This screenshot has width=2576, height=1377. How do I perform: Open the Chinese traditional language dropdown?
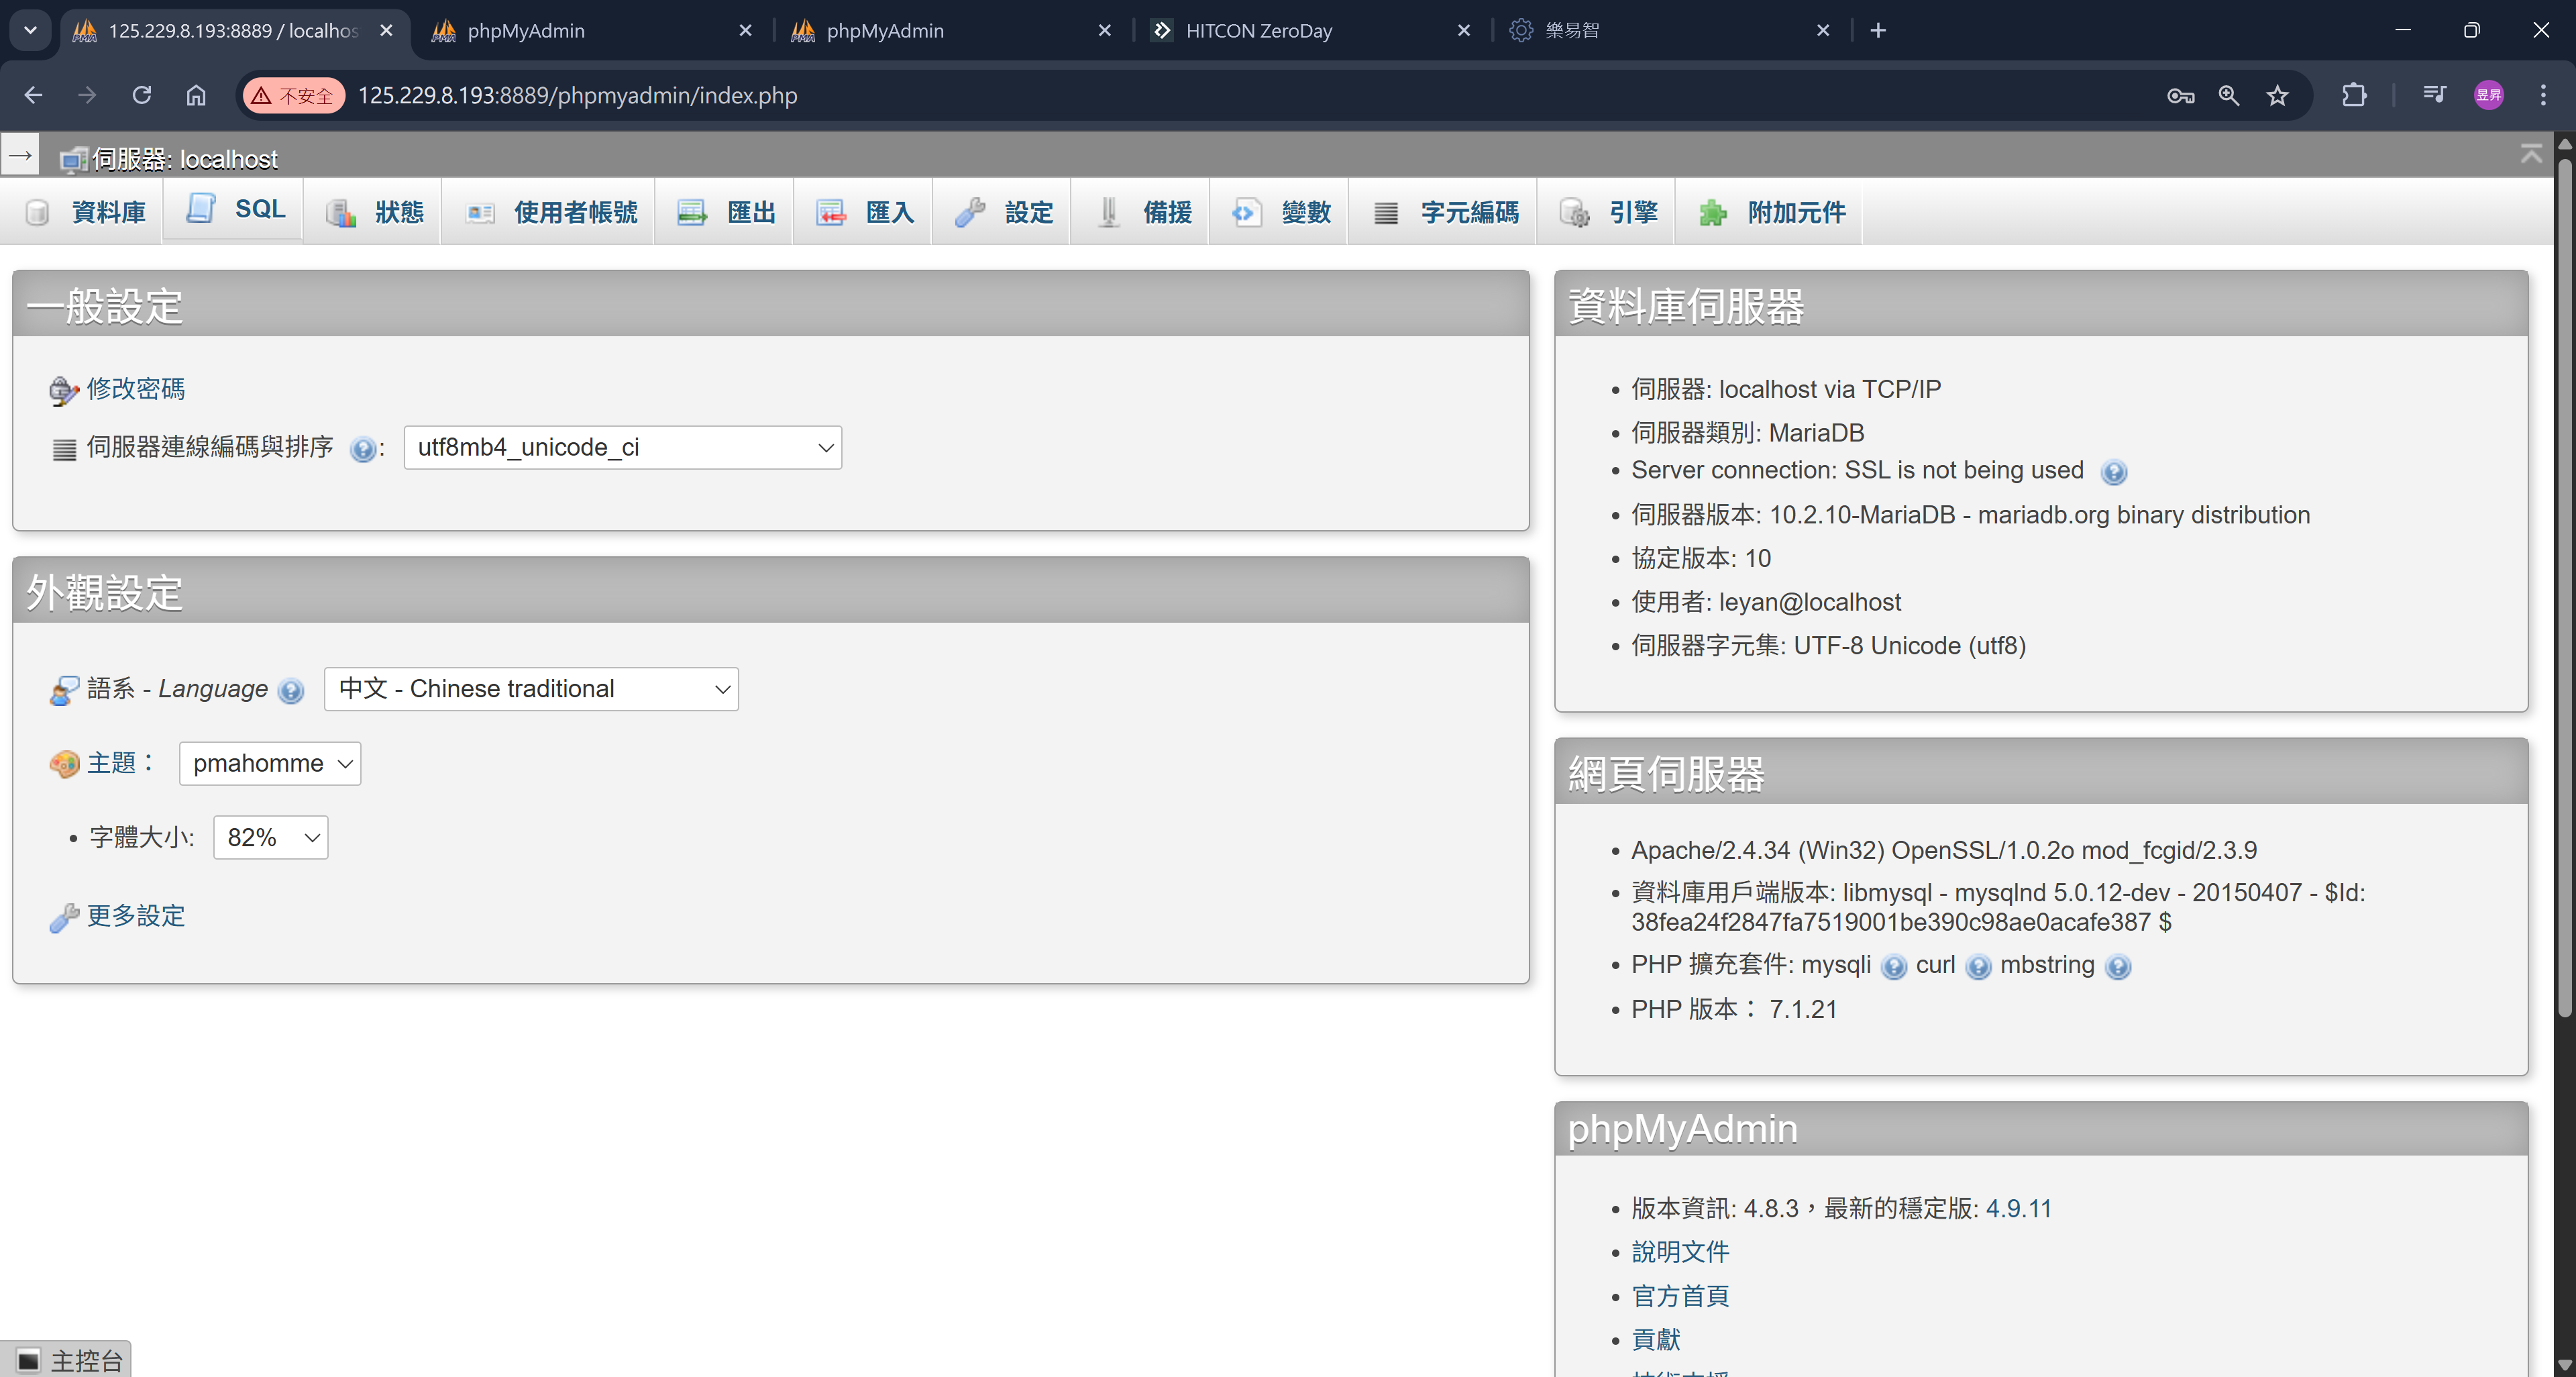click(x=531, y=689)
